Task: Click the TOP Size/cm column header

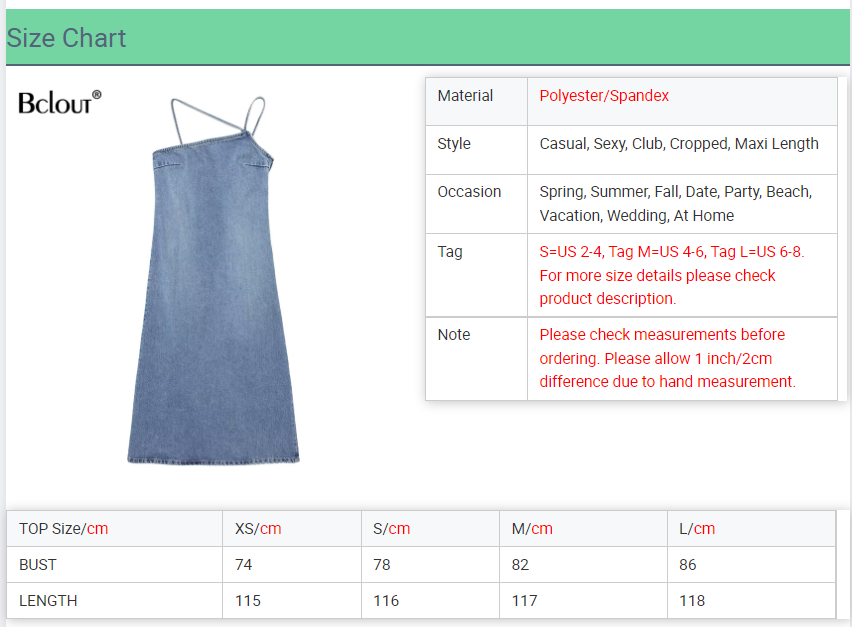Action: point(63,529)
